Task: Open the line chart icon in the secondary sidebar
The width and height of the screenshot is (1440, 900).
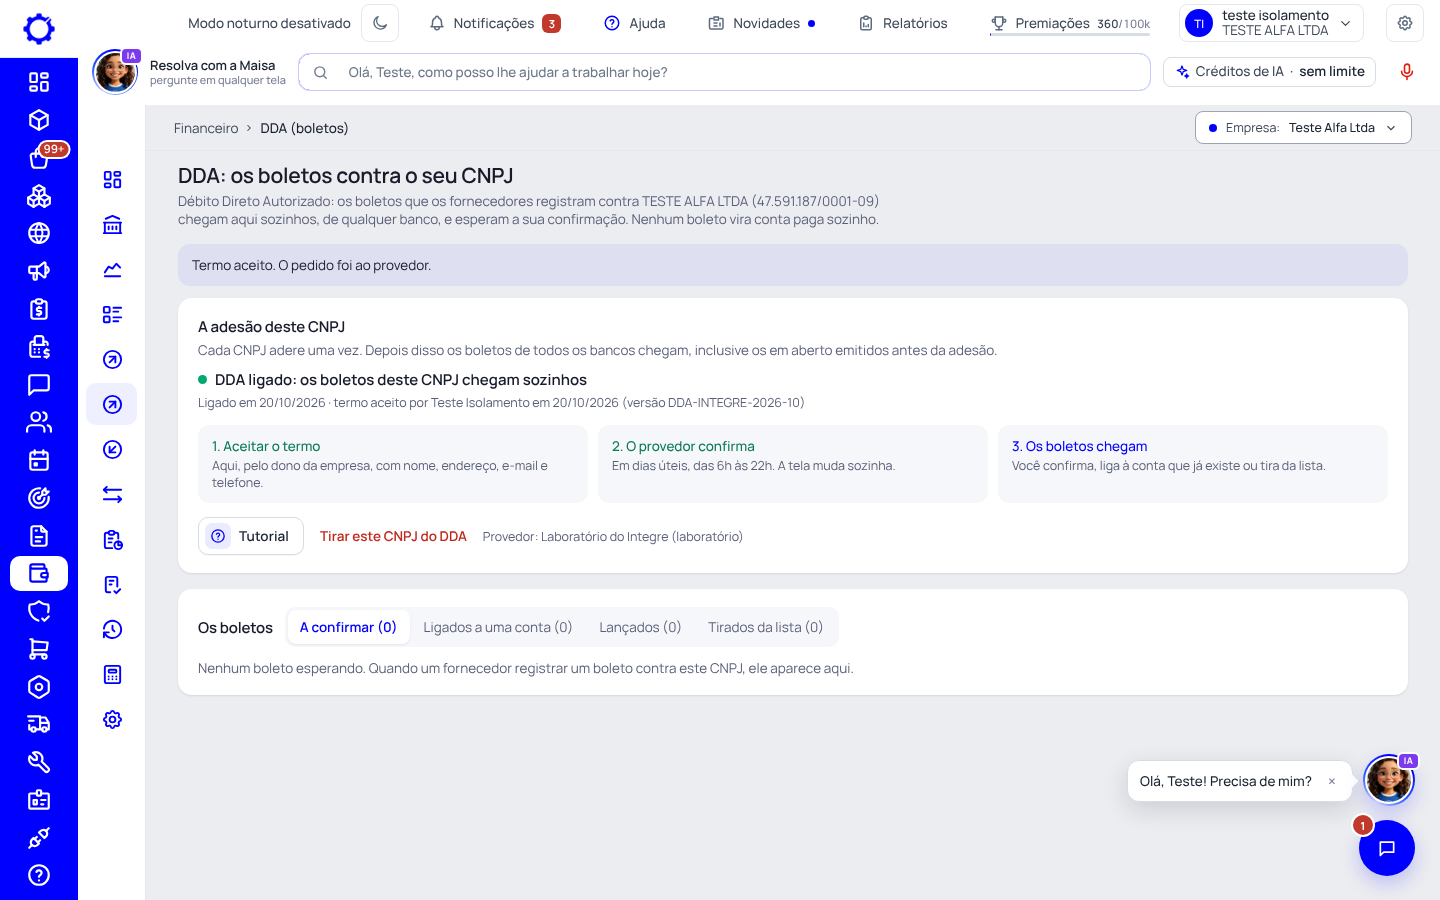Action: (112, 270)
